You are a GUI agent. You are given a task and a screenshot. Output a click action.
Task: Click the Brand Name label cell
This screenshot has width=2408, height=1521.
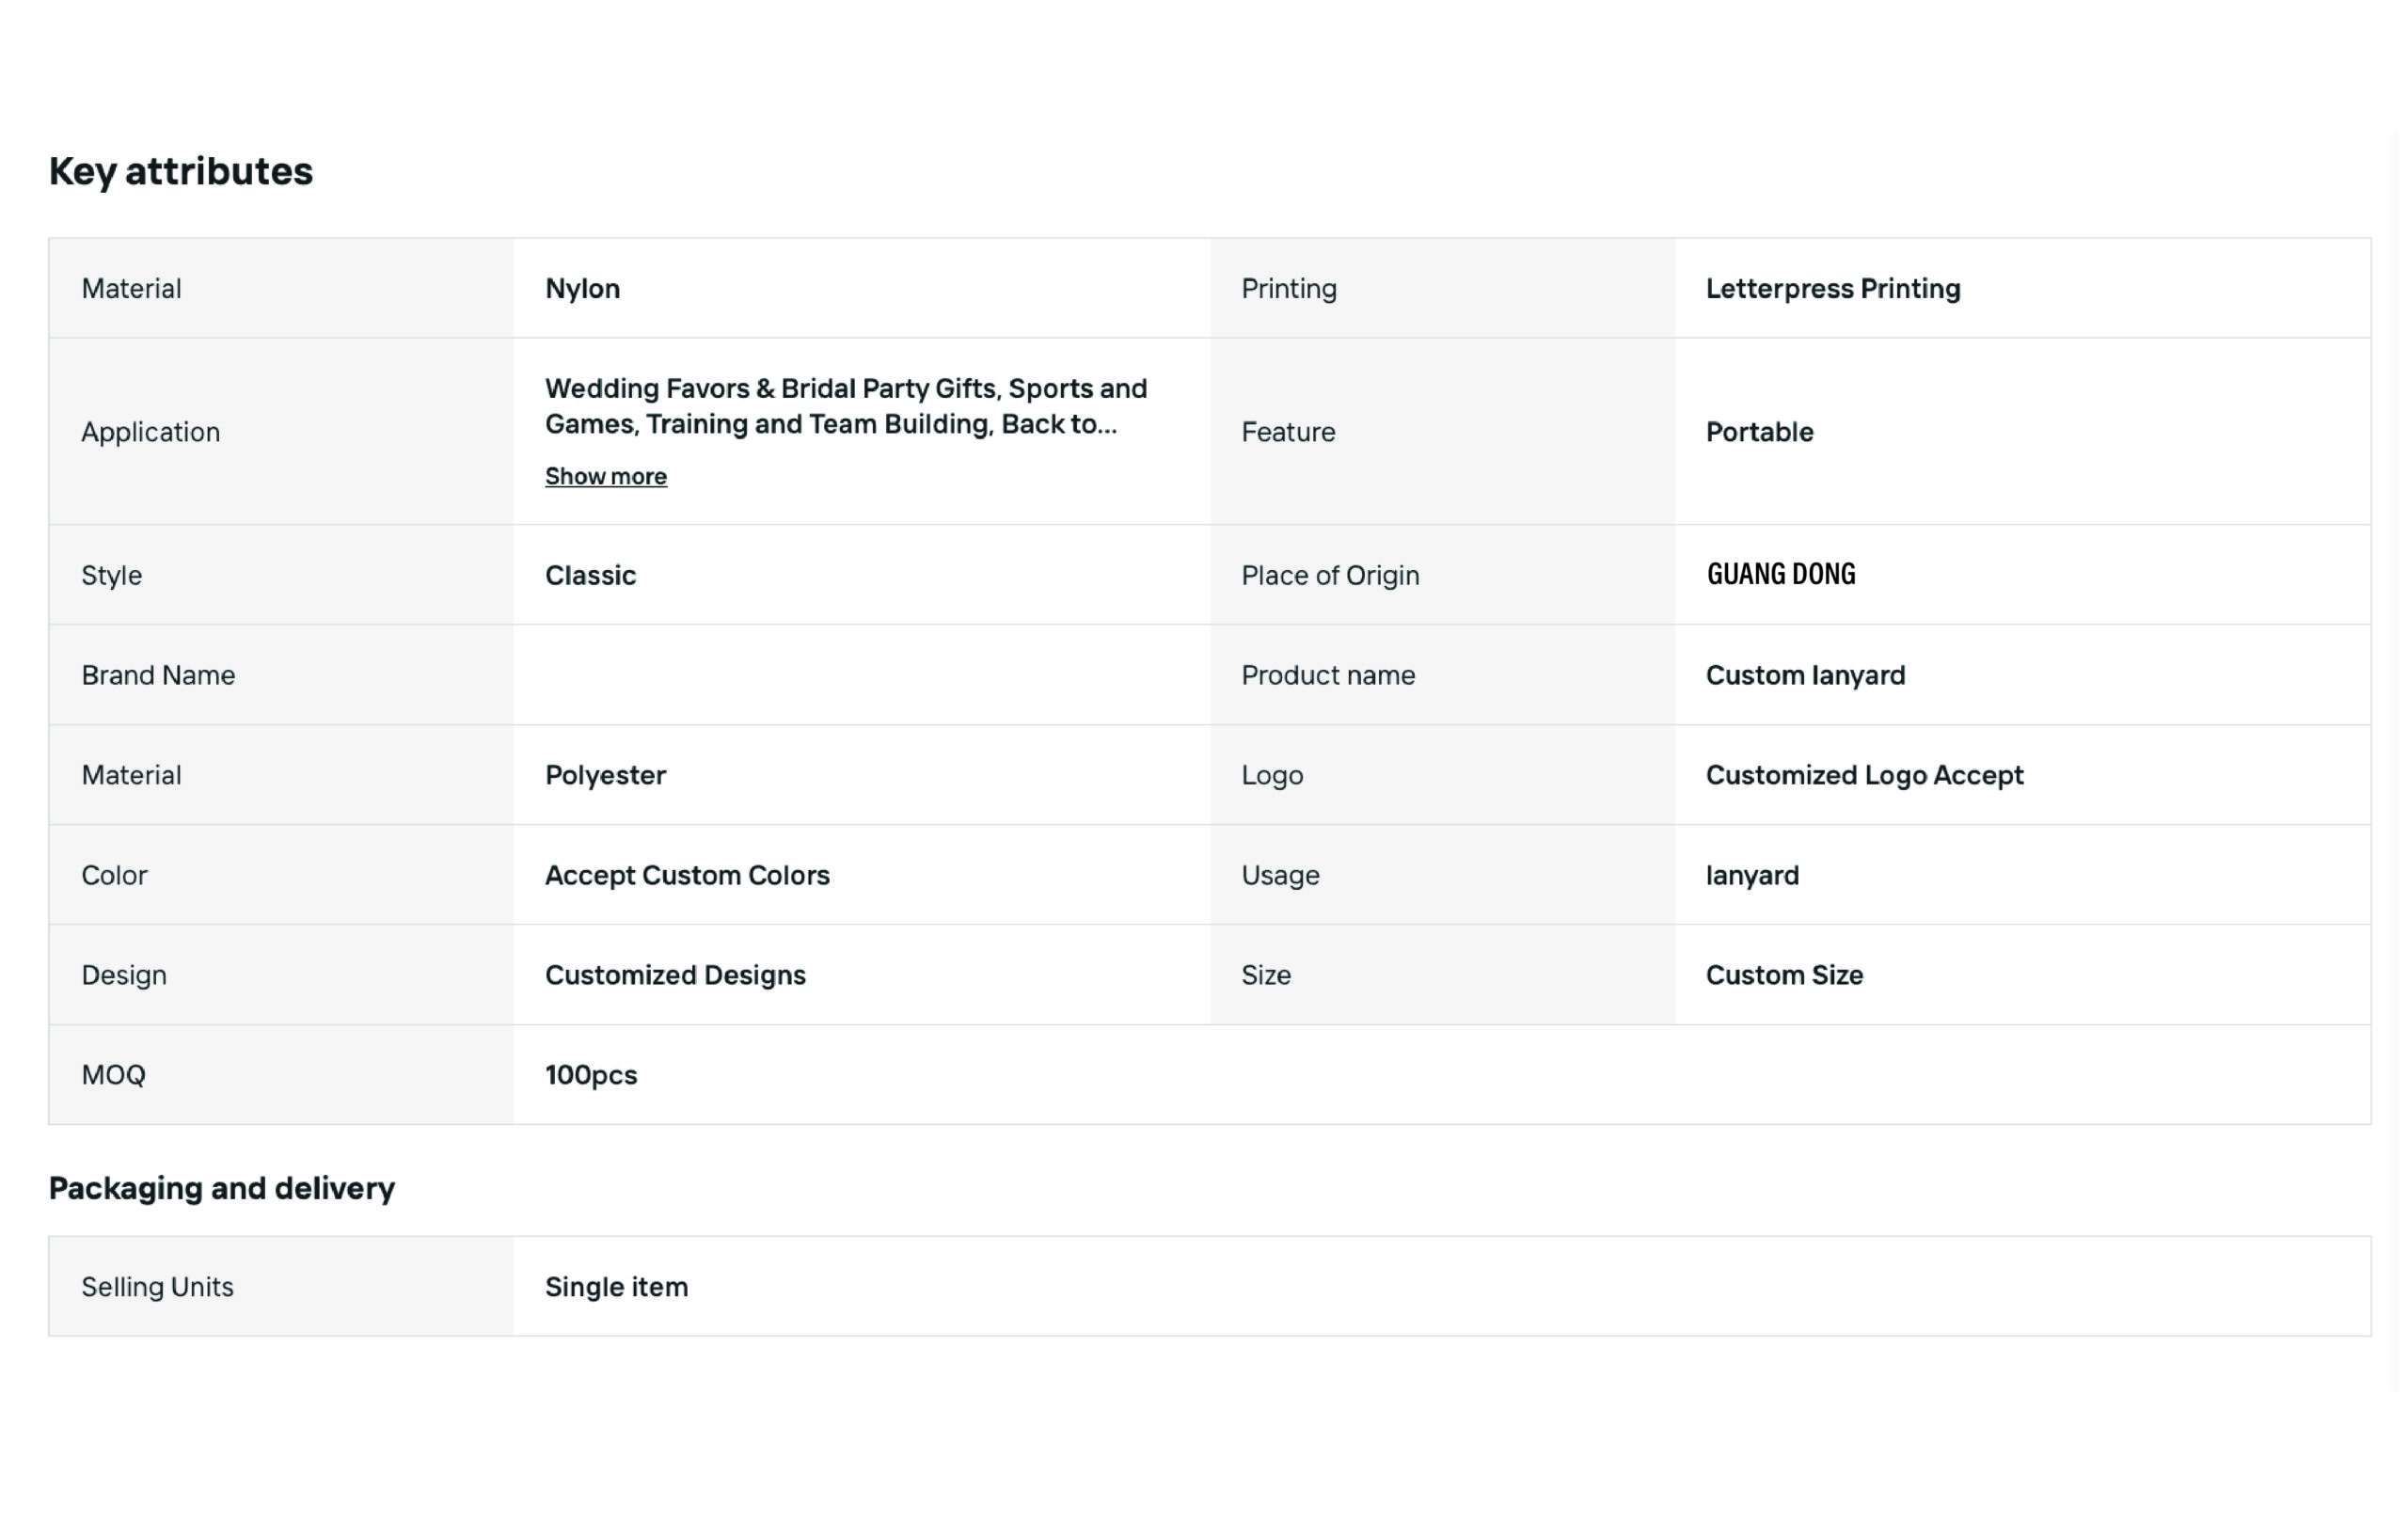[x=281, y=675]
